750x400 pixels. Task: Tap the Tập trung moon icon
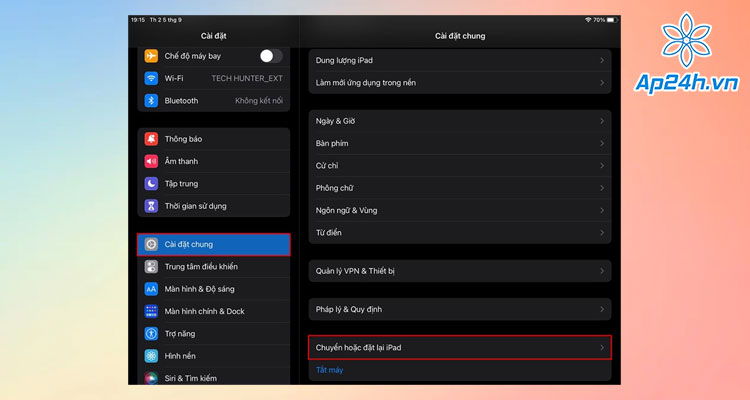click(x=151, y=184)
